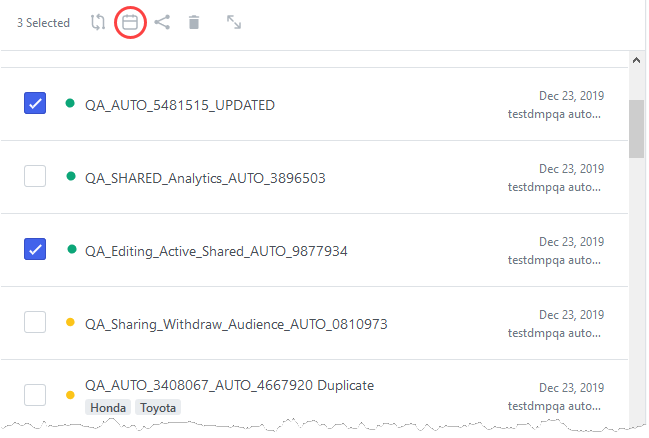
Task: Check QA_SHARED_Analytics_AUTO_3896503 checkbox
Action: click(x=35, y=176)
